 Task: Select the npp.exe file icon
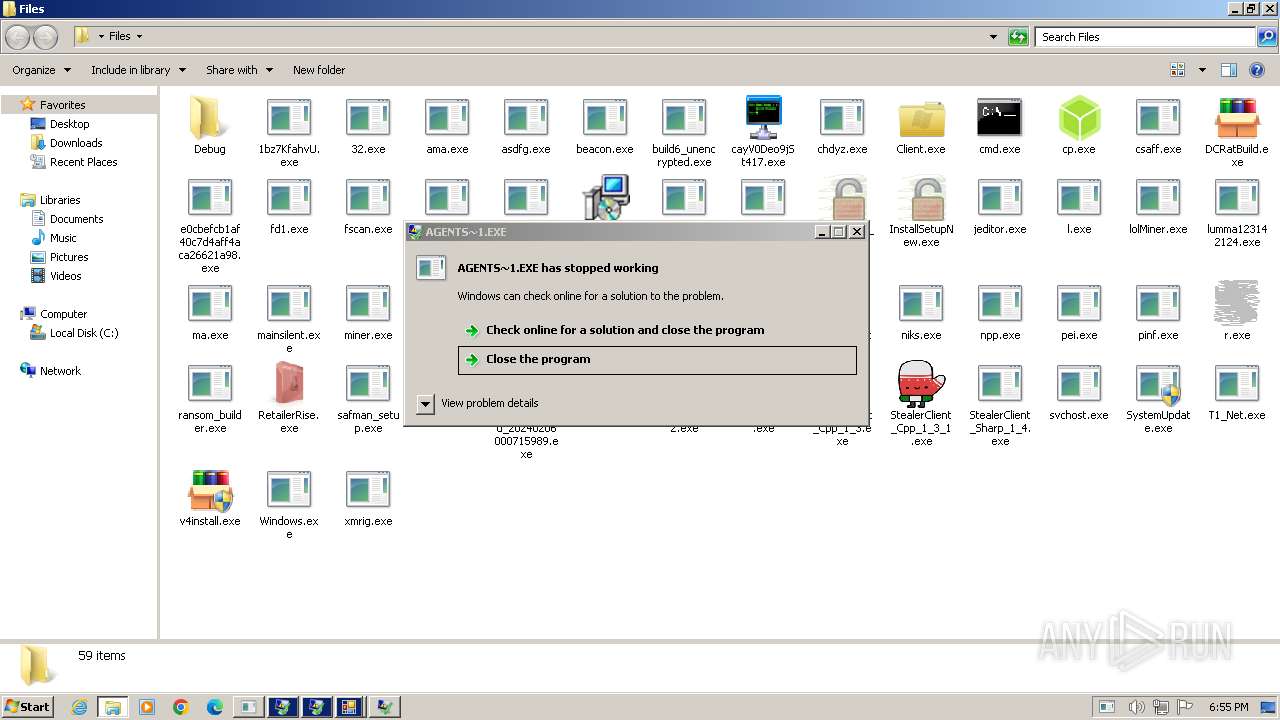[x=999, y=304]
